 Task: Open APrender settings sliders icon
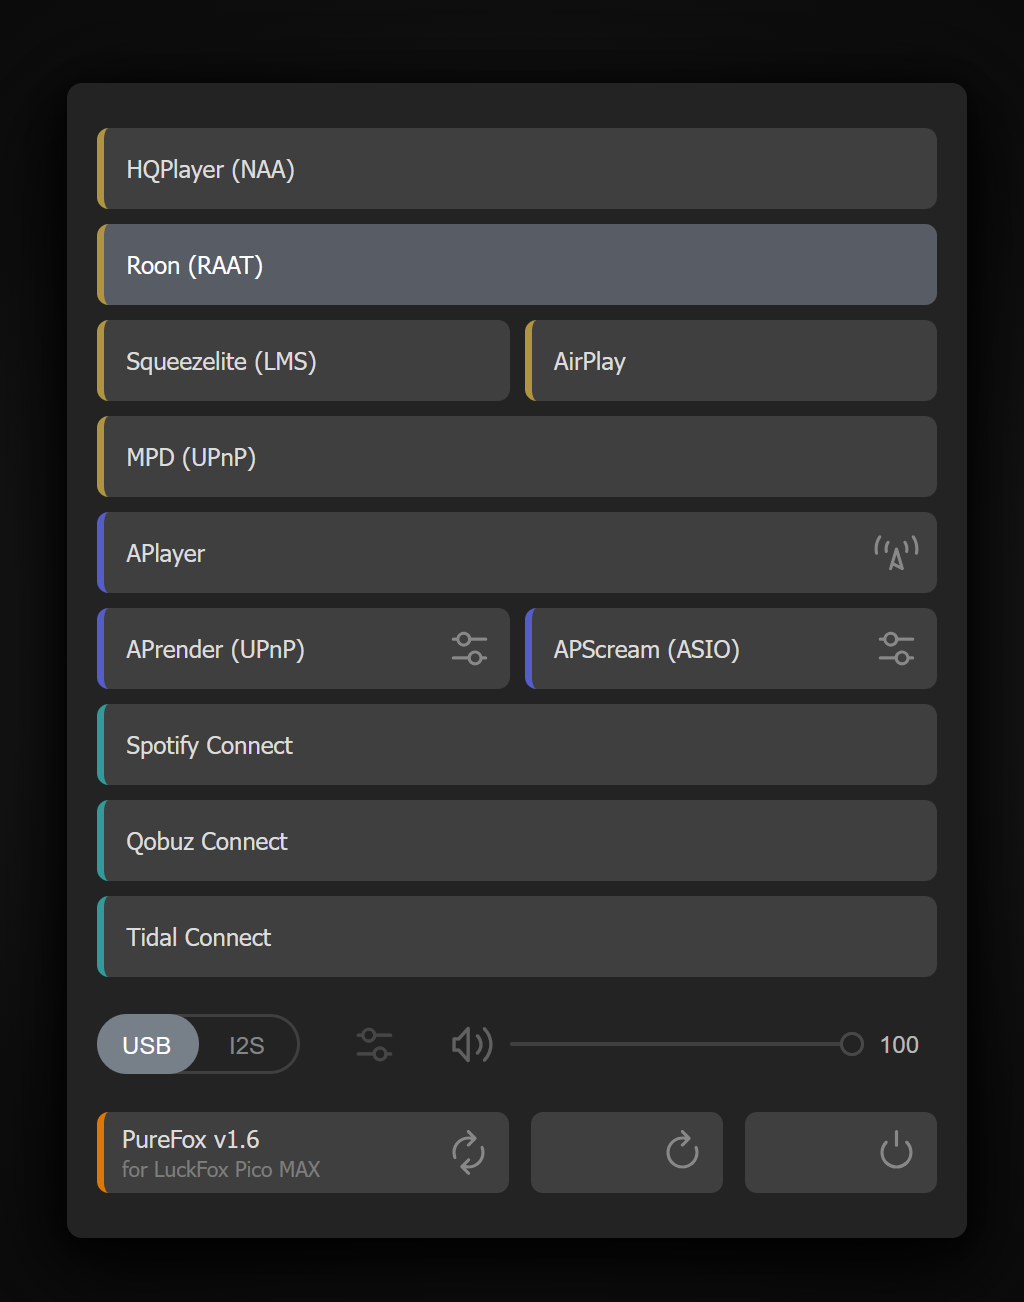point(469,649)
